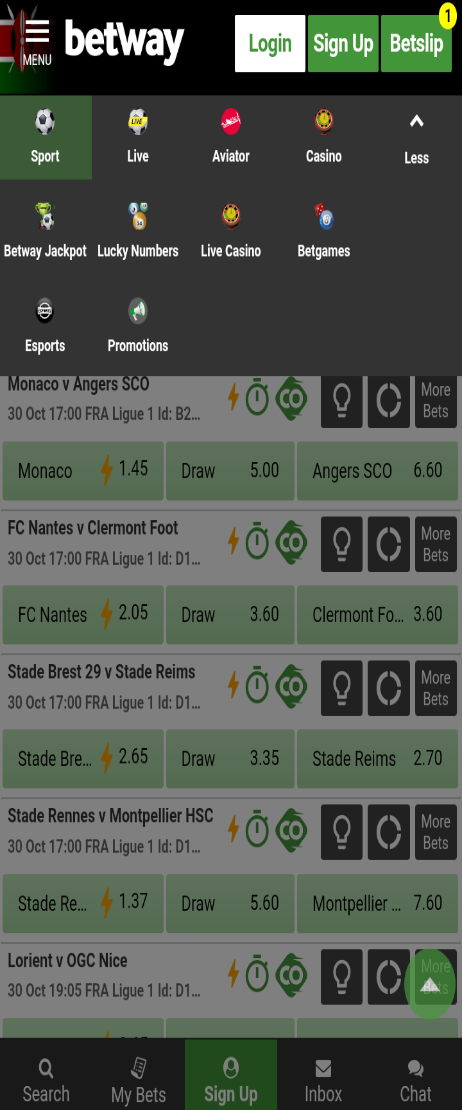Open Live Casino icon
This screenshot has height=1110, width=462.
point(231,216)
